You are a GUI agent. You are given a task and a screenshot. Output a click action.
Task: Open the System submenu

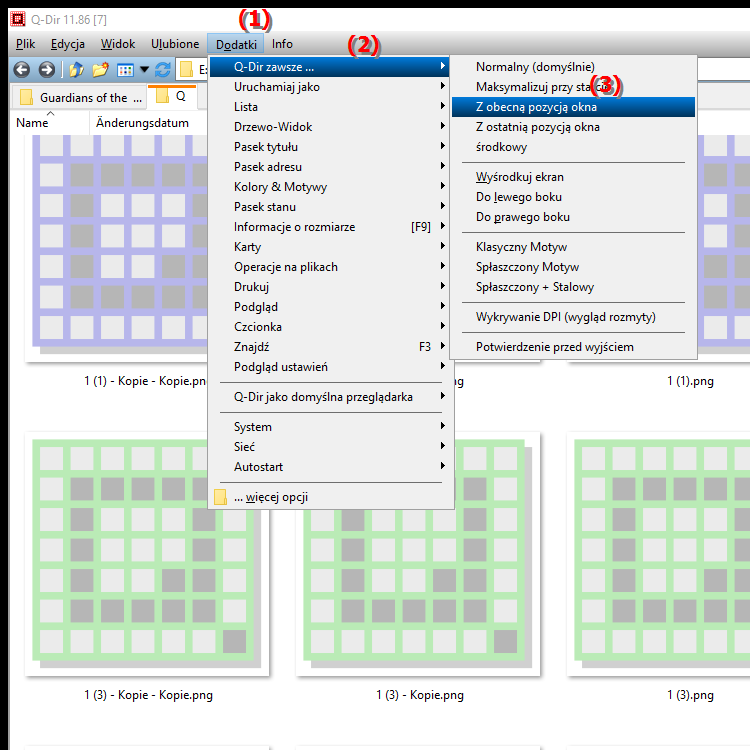(x=330, y=427)
